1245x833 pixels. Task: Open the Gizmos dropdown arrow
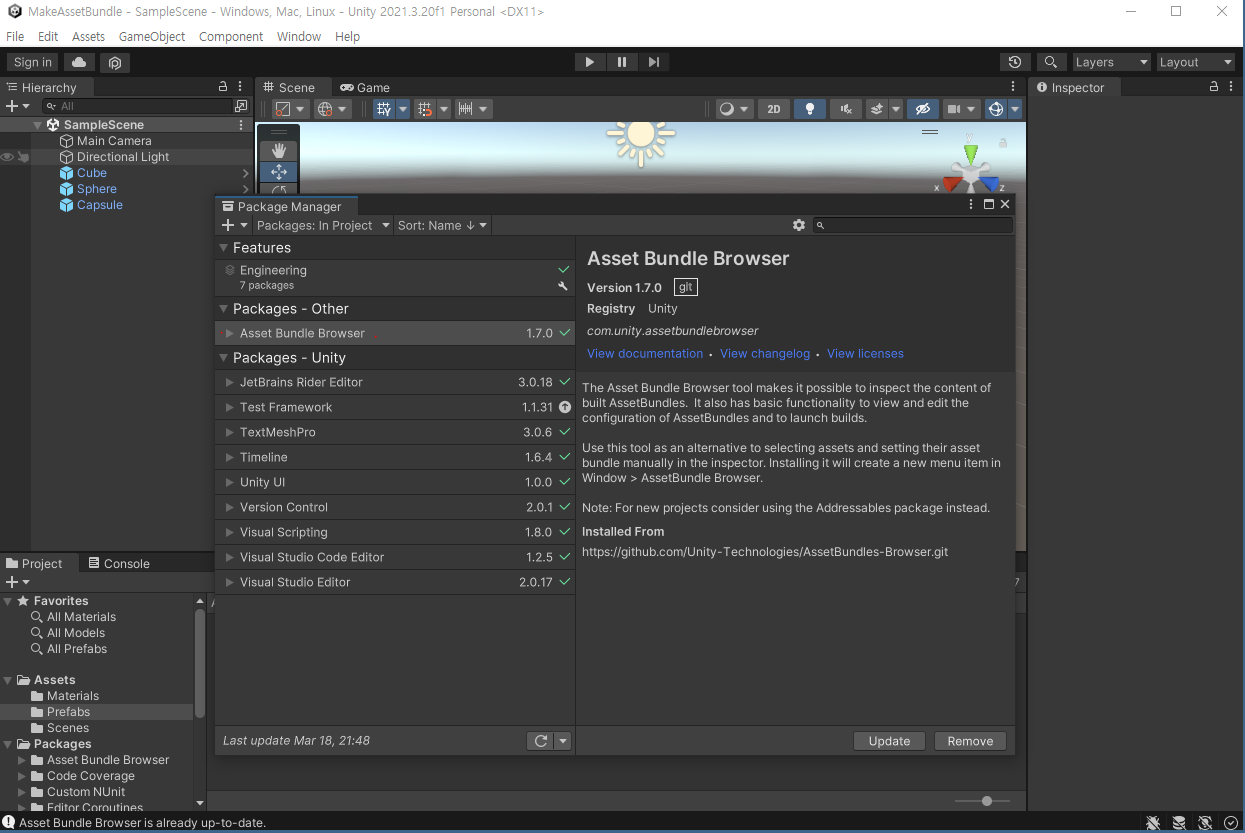[1015, 109]
